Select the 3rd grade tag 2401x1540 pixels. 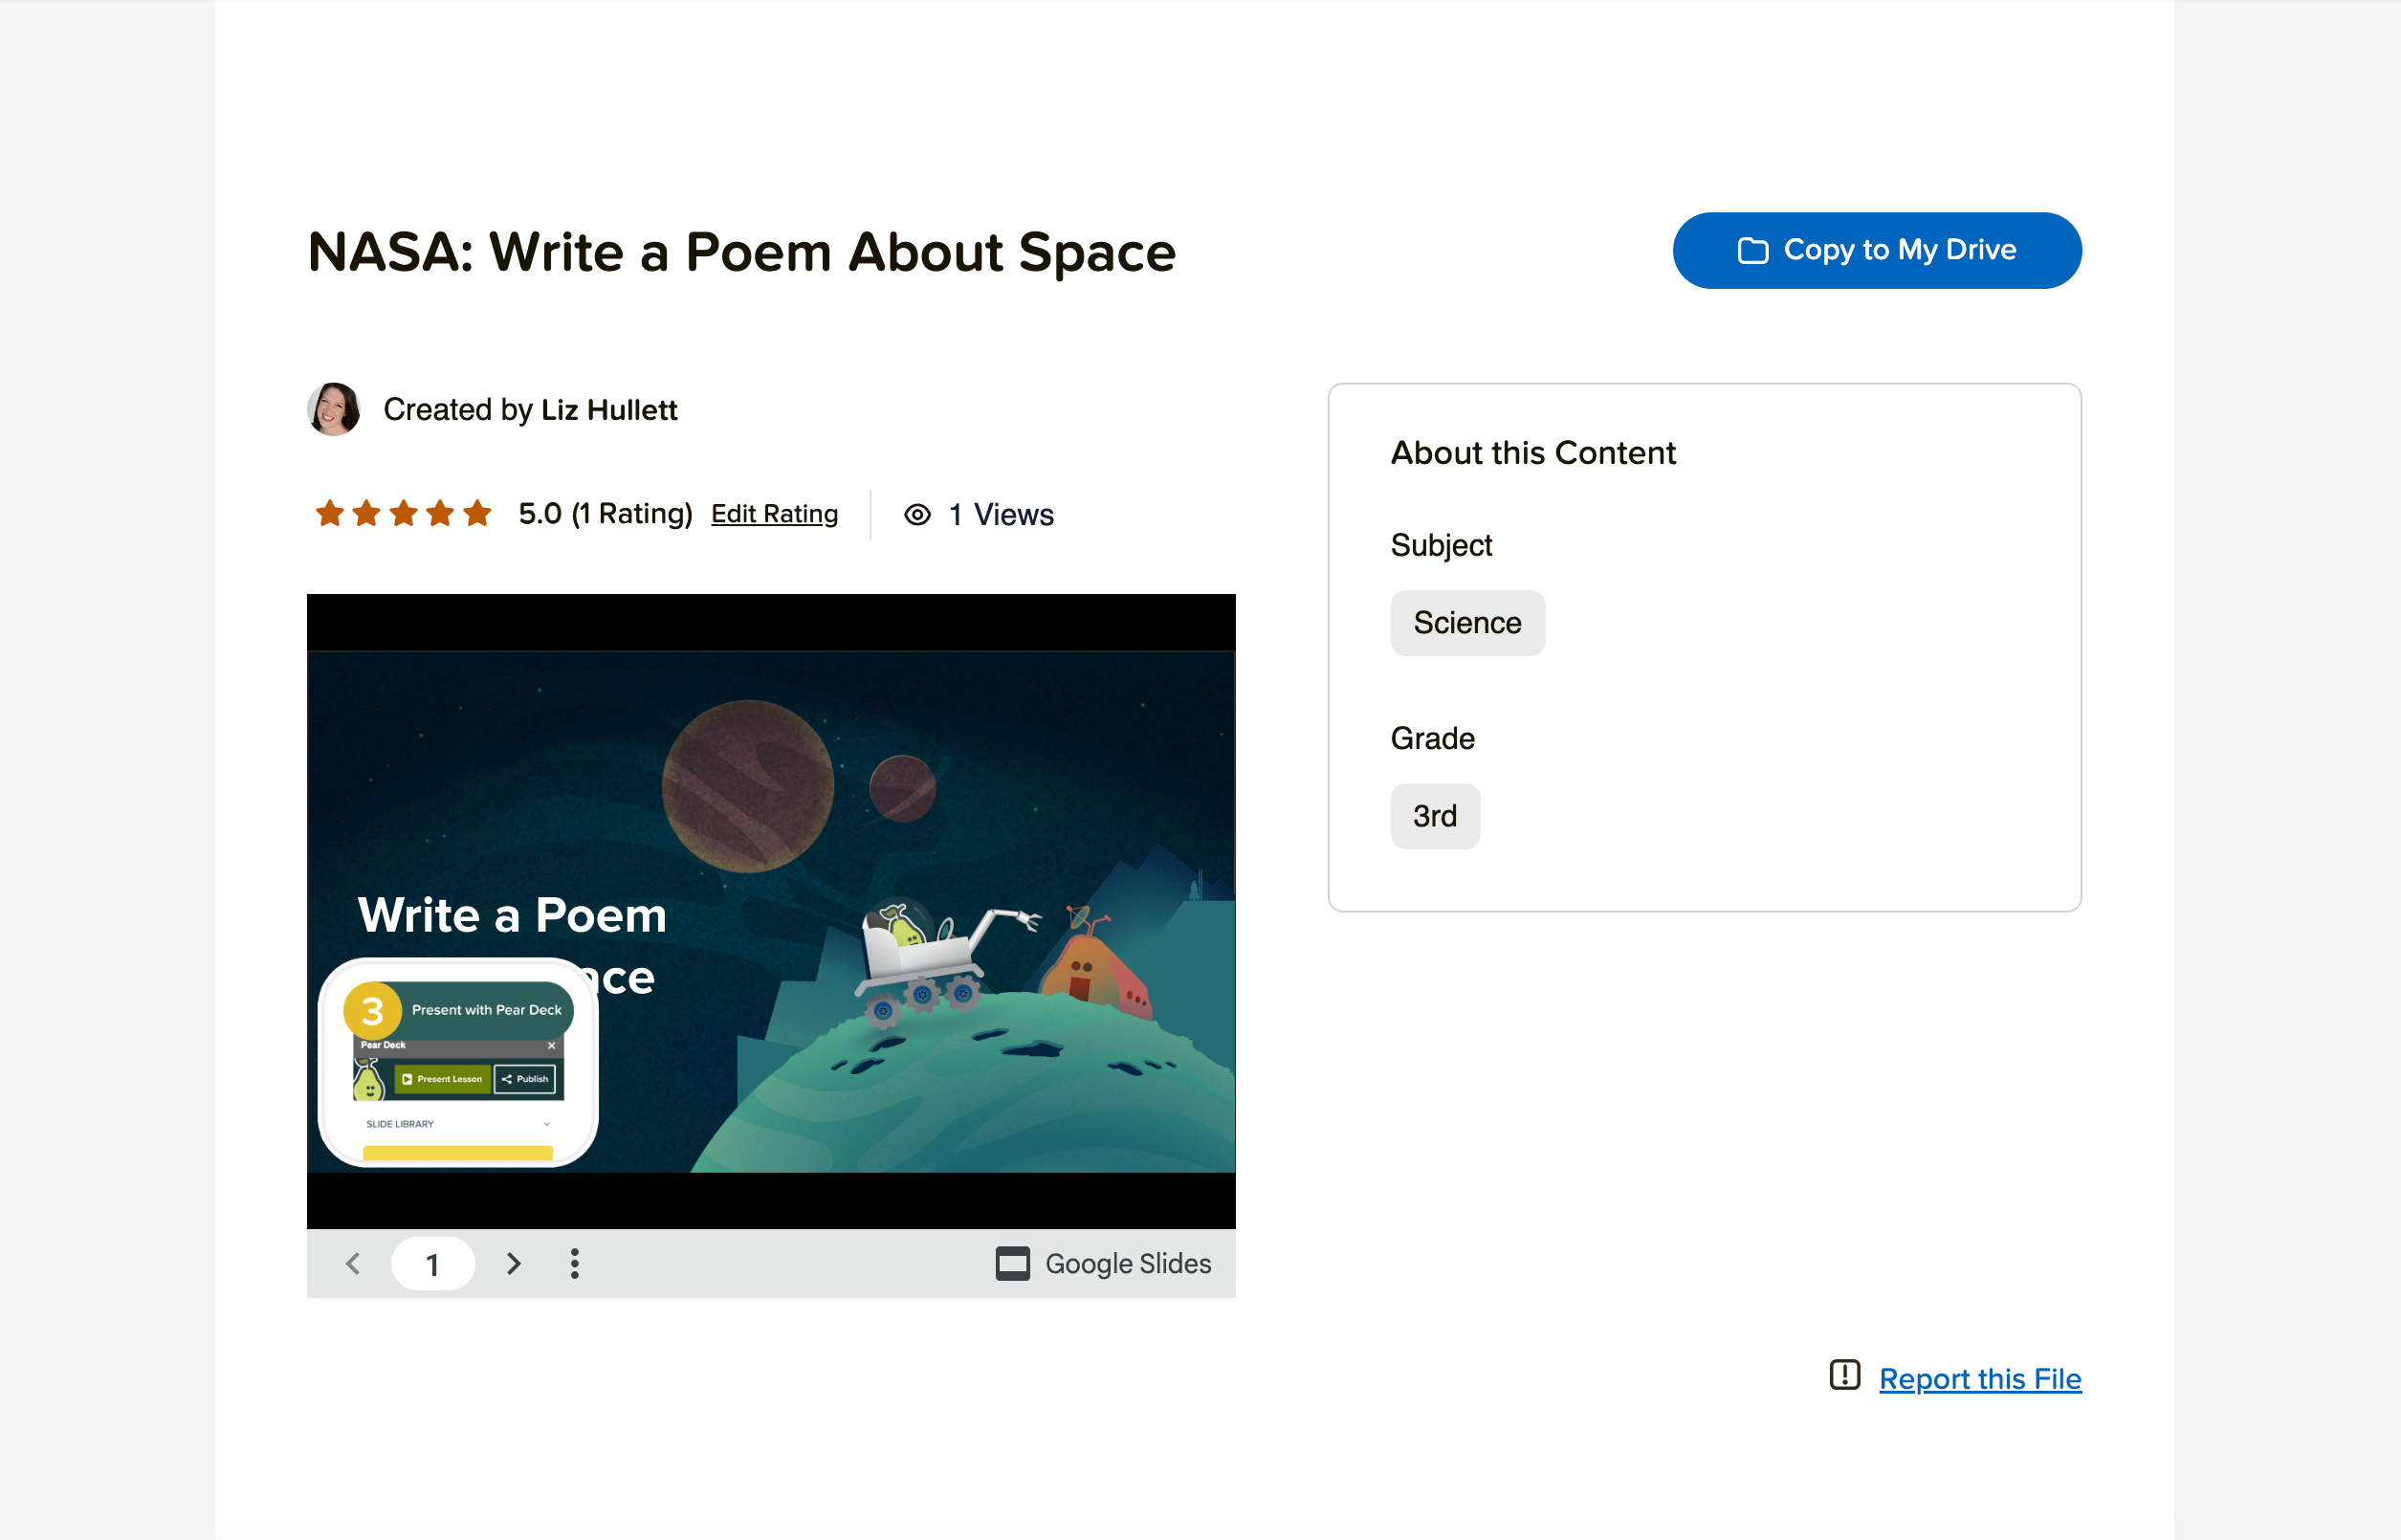[x=1434, y=816]
